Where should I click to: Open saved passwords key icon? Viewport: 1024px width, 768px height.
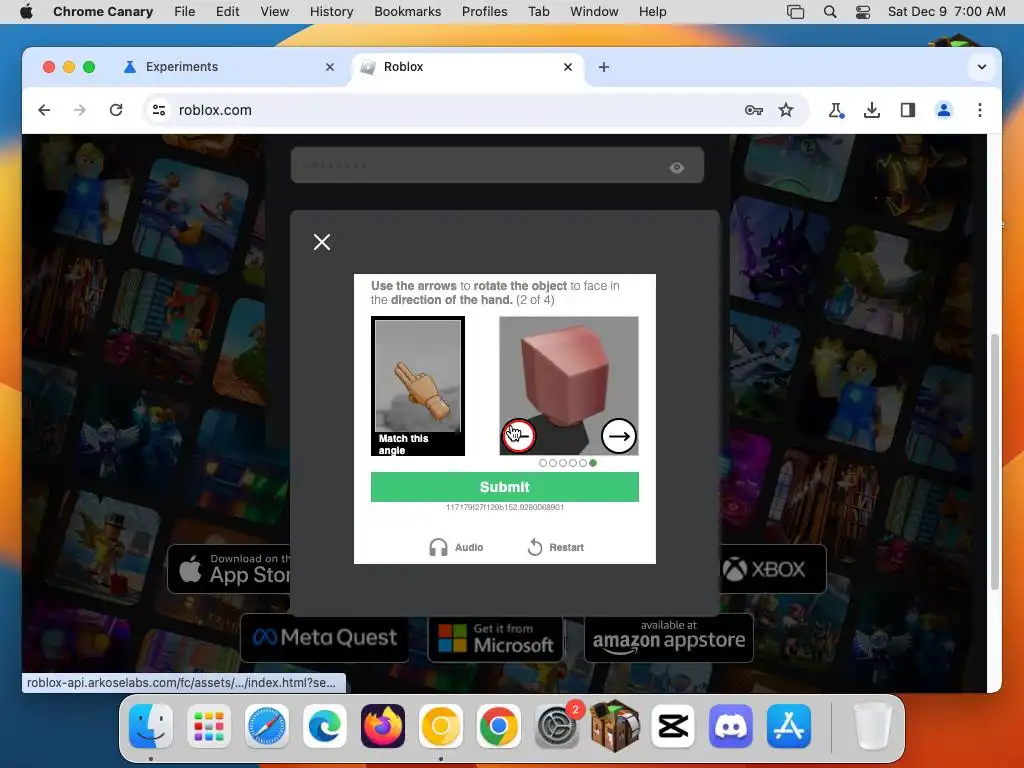coord(754,110)
